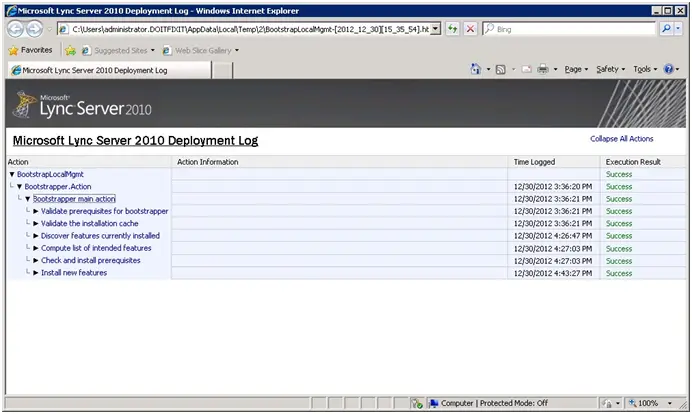Image resolution: width=692 pixels, height=414 pixels.
Task: Click the browser Back arrow button
Action: tap(15, 29)
